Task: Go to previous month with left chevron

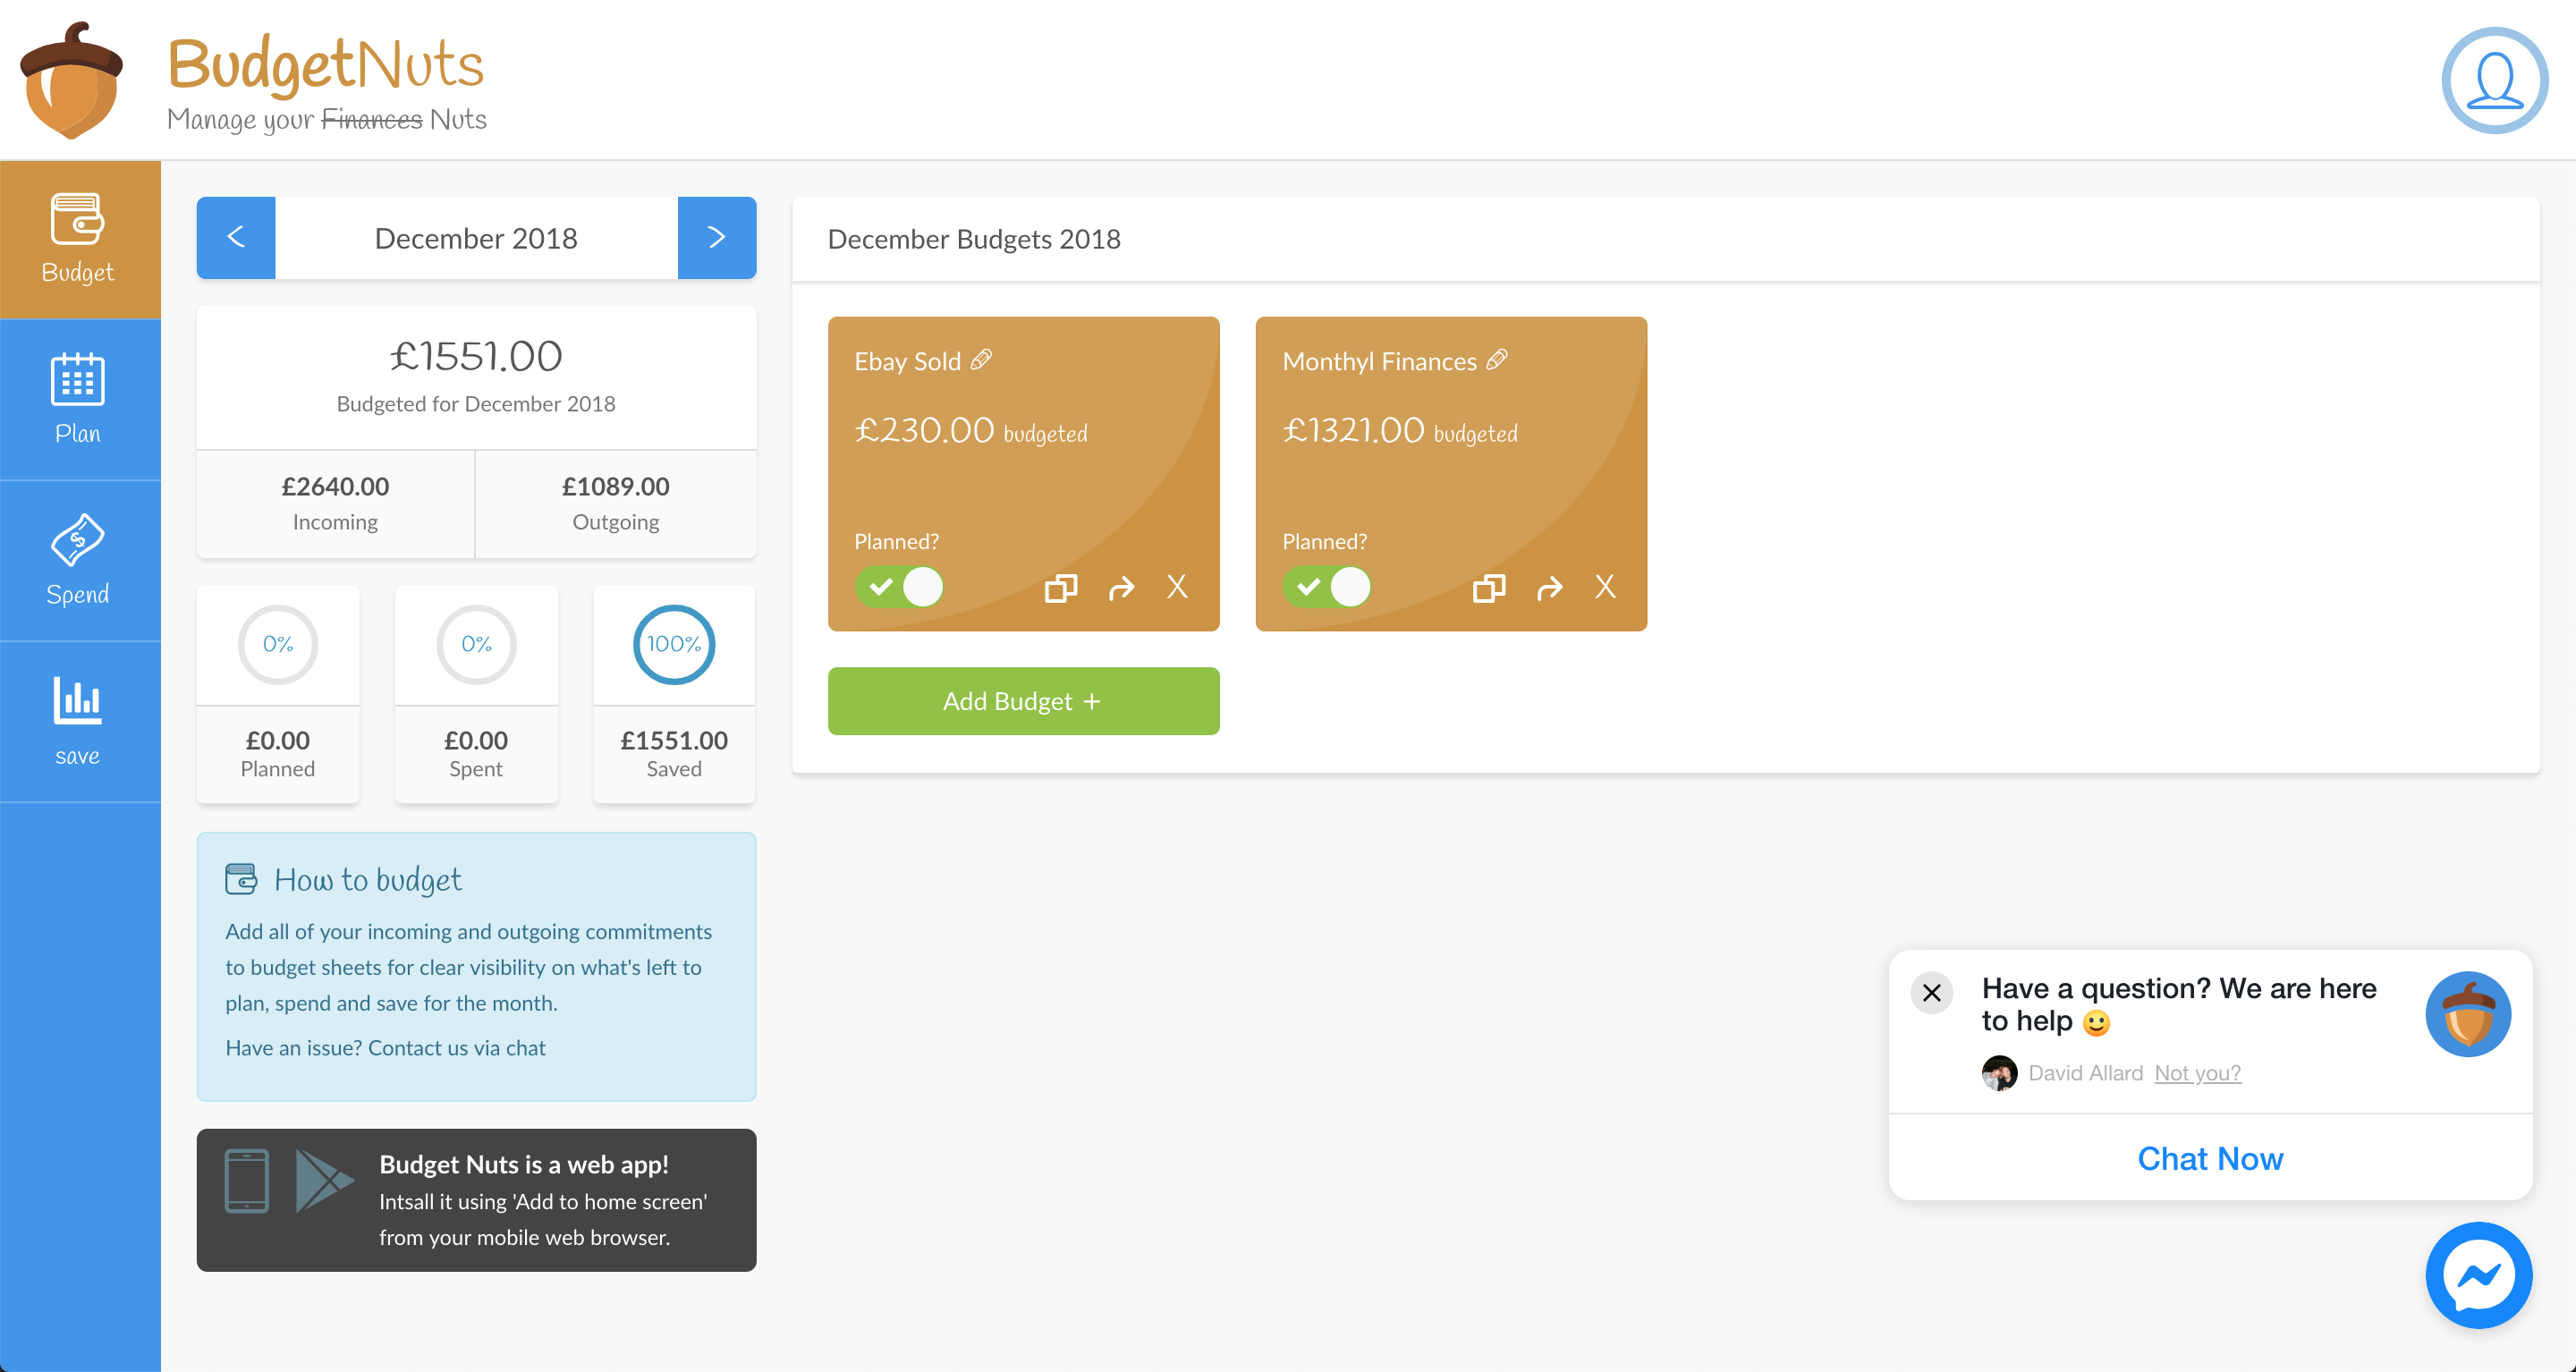Action: (236, 238)
